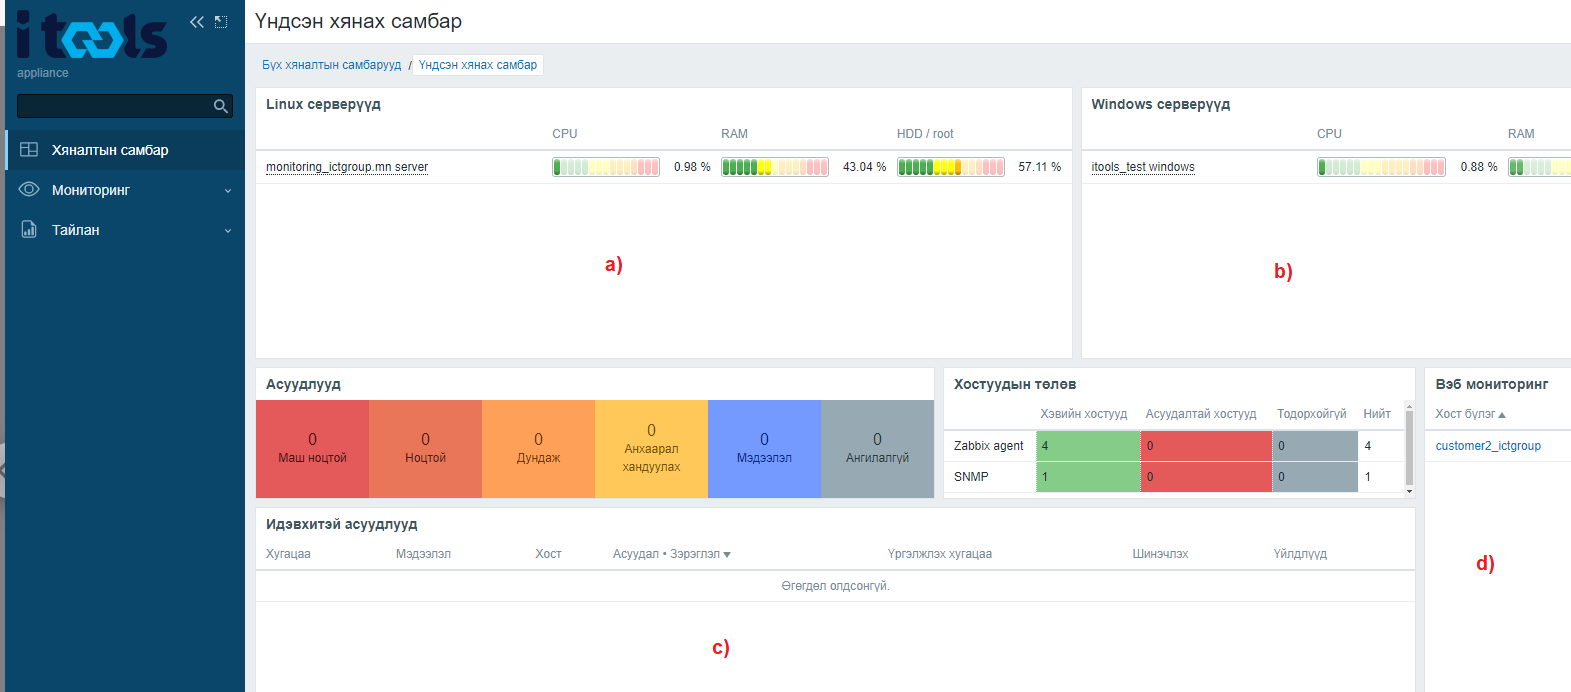Expand the Мониторинг menu chevron
The width and height of the screenshot is (1571, 692).
(x=228, y=191)
